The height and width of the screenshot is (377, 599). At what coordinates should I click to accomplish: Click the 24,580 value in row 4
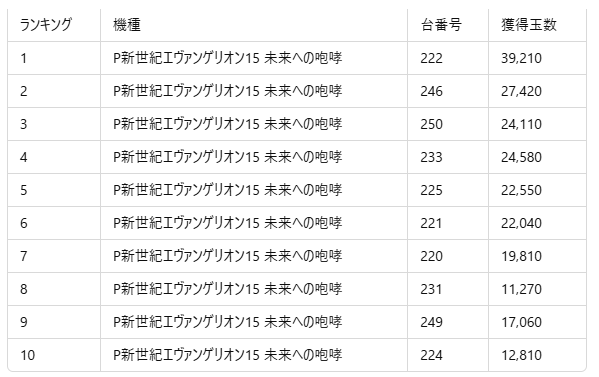(x=521, y=157)
